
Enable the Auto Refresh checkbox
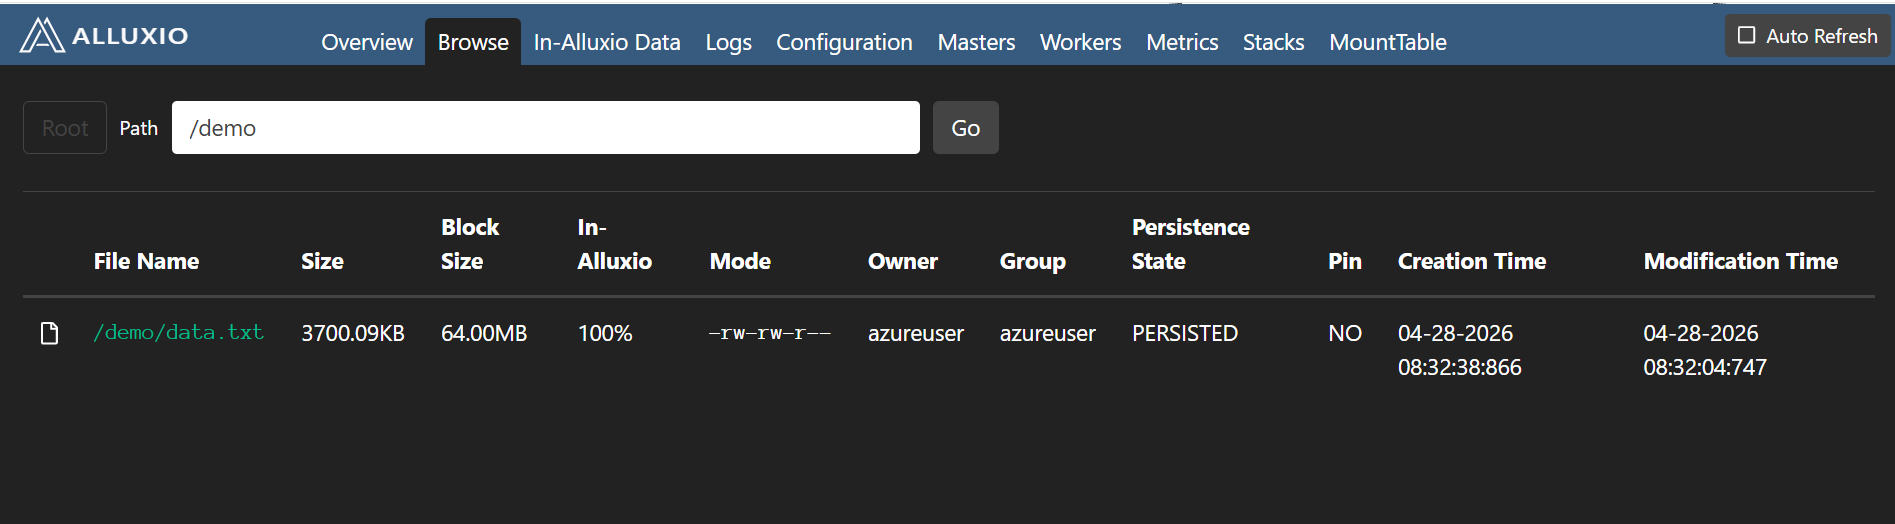(1747, 35)
